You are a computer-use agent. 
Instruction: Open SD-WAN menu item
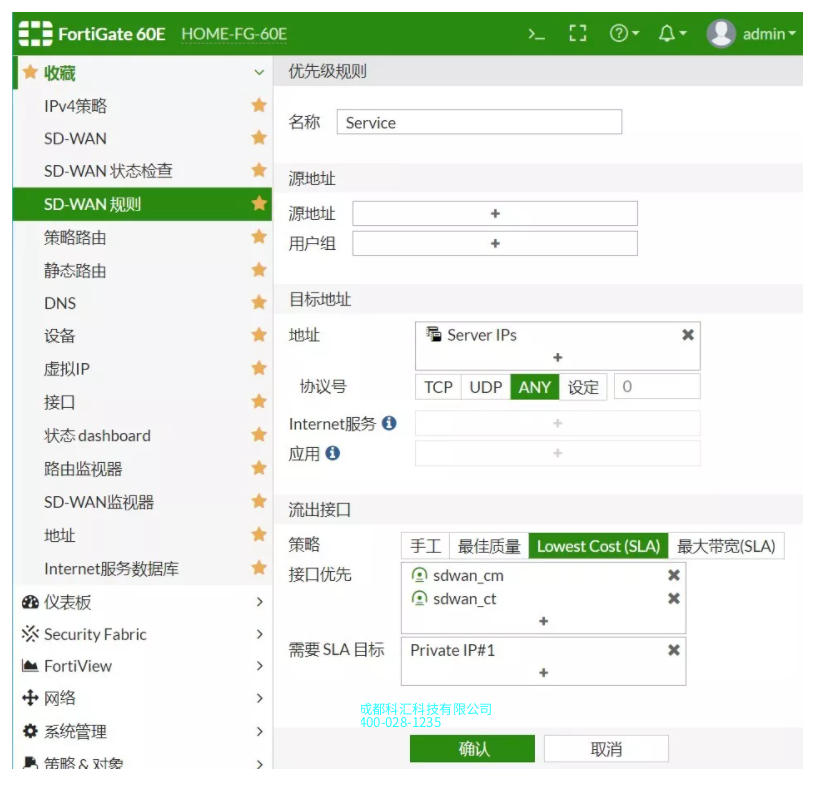[x=75, y=138]
